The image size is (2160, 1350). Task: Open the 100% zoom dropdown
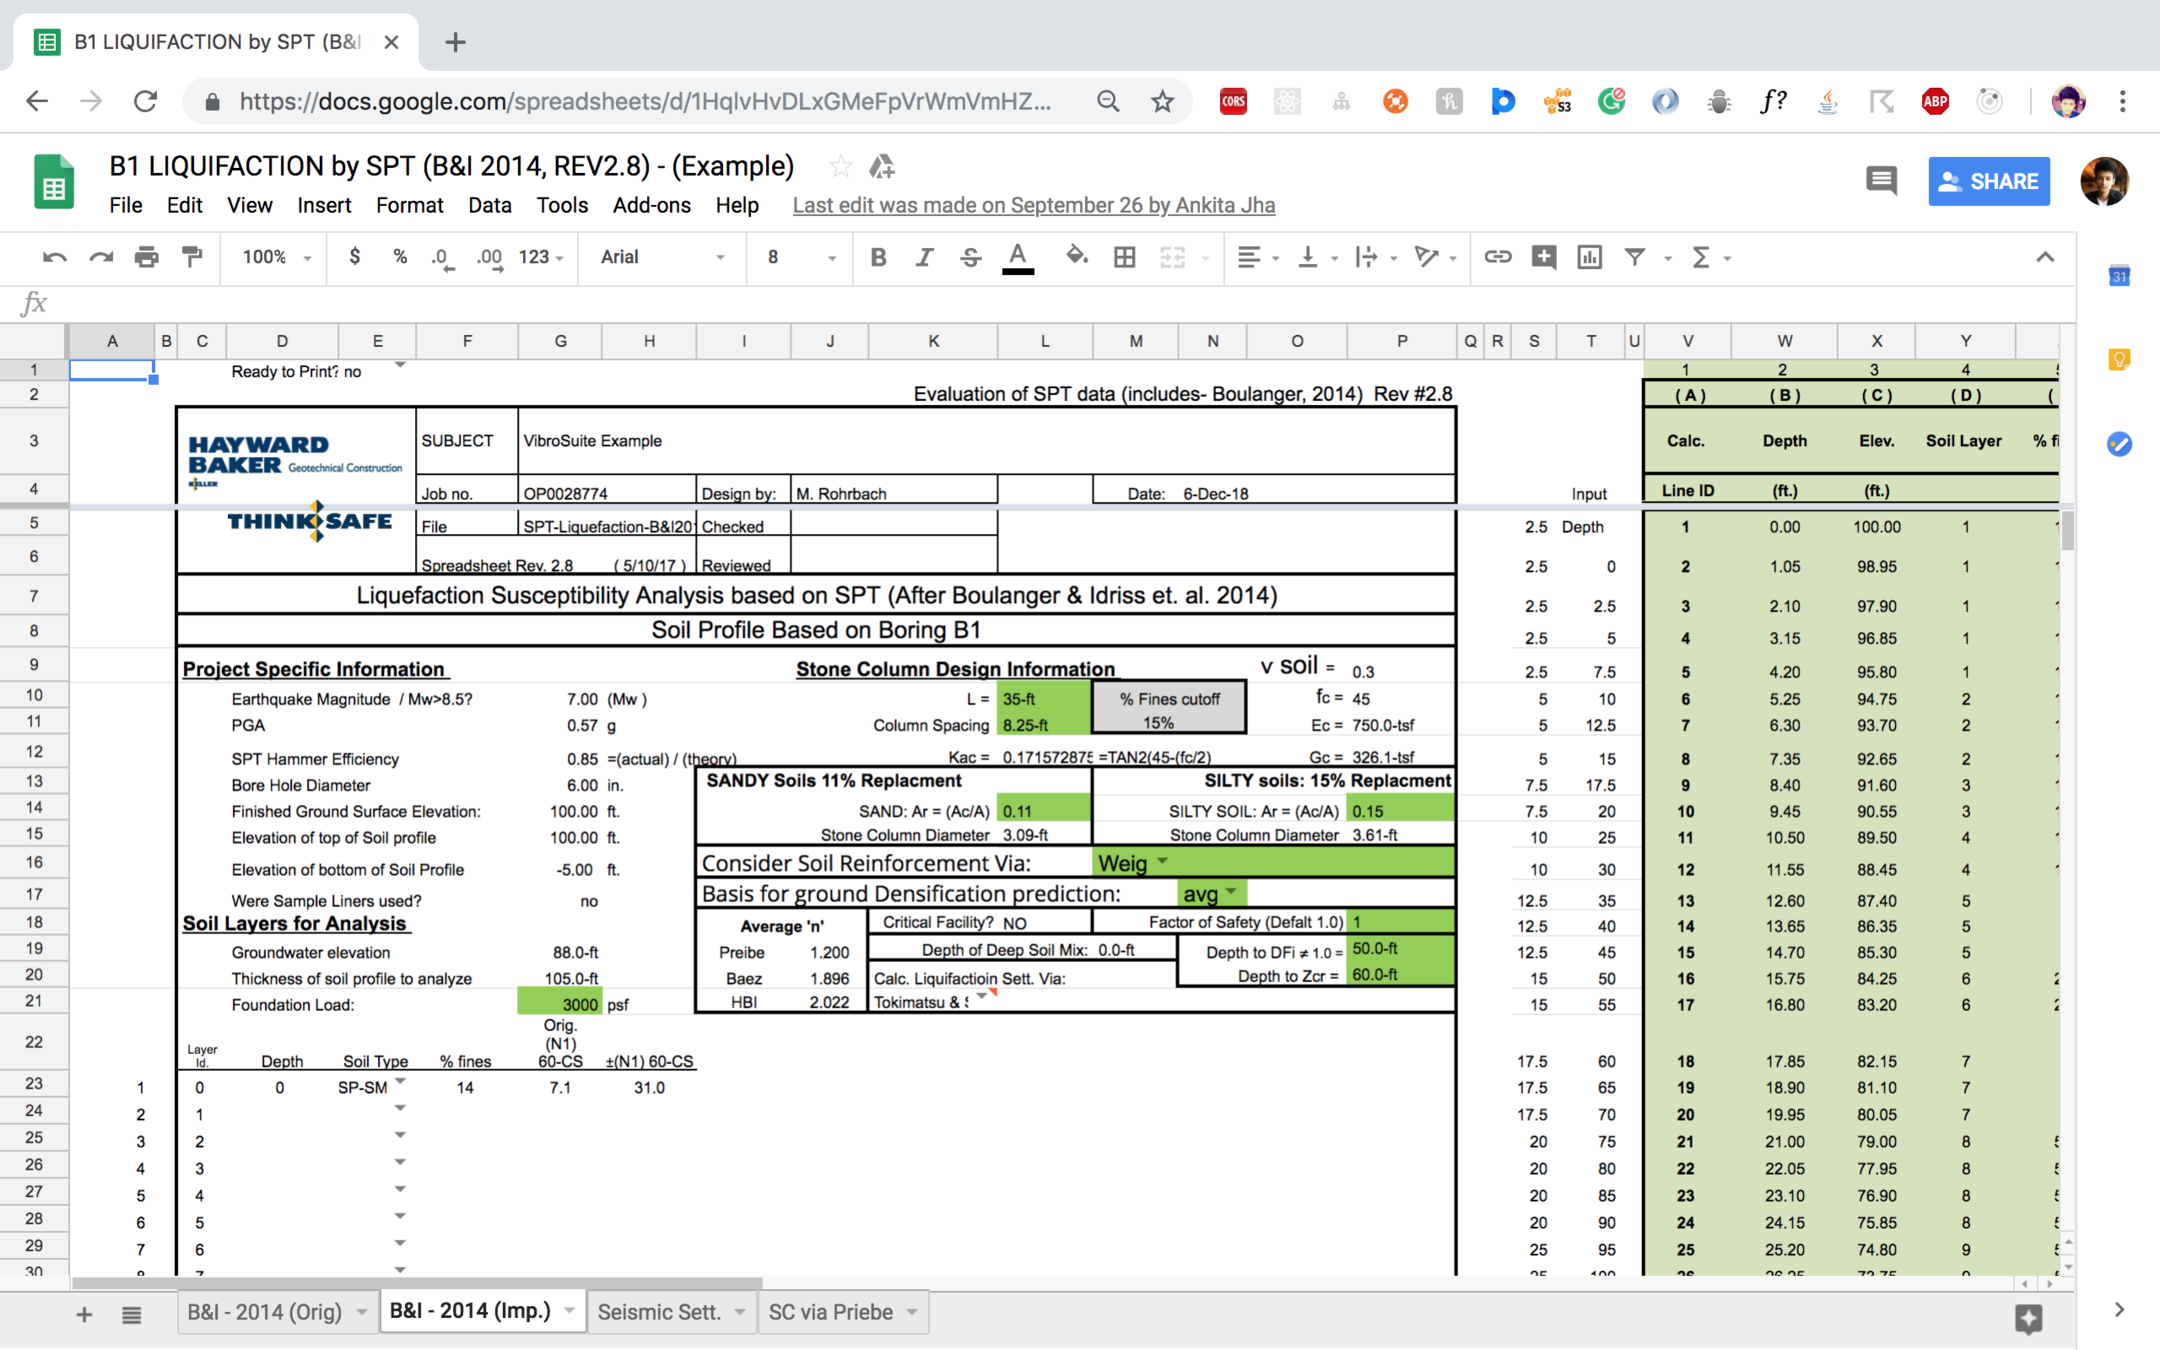(277, 257)
